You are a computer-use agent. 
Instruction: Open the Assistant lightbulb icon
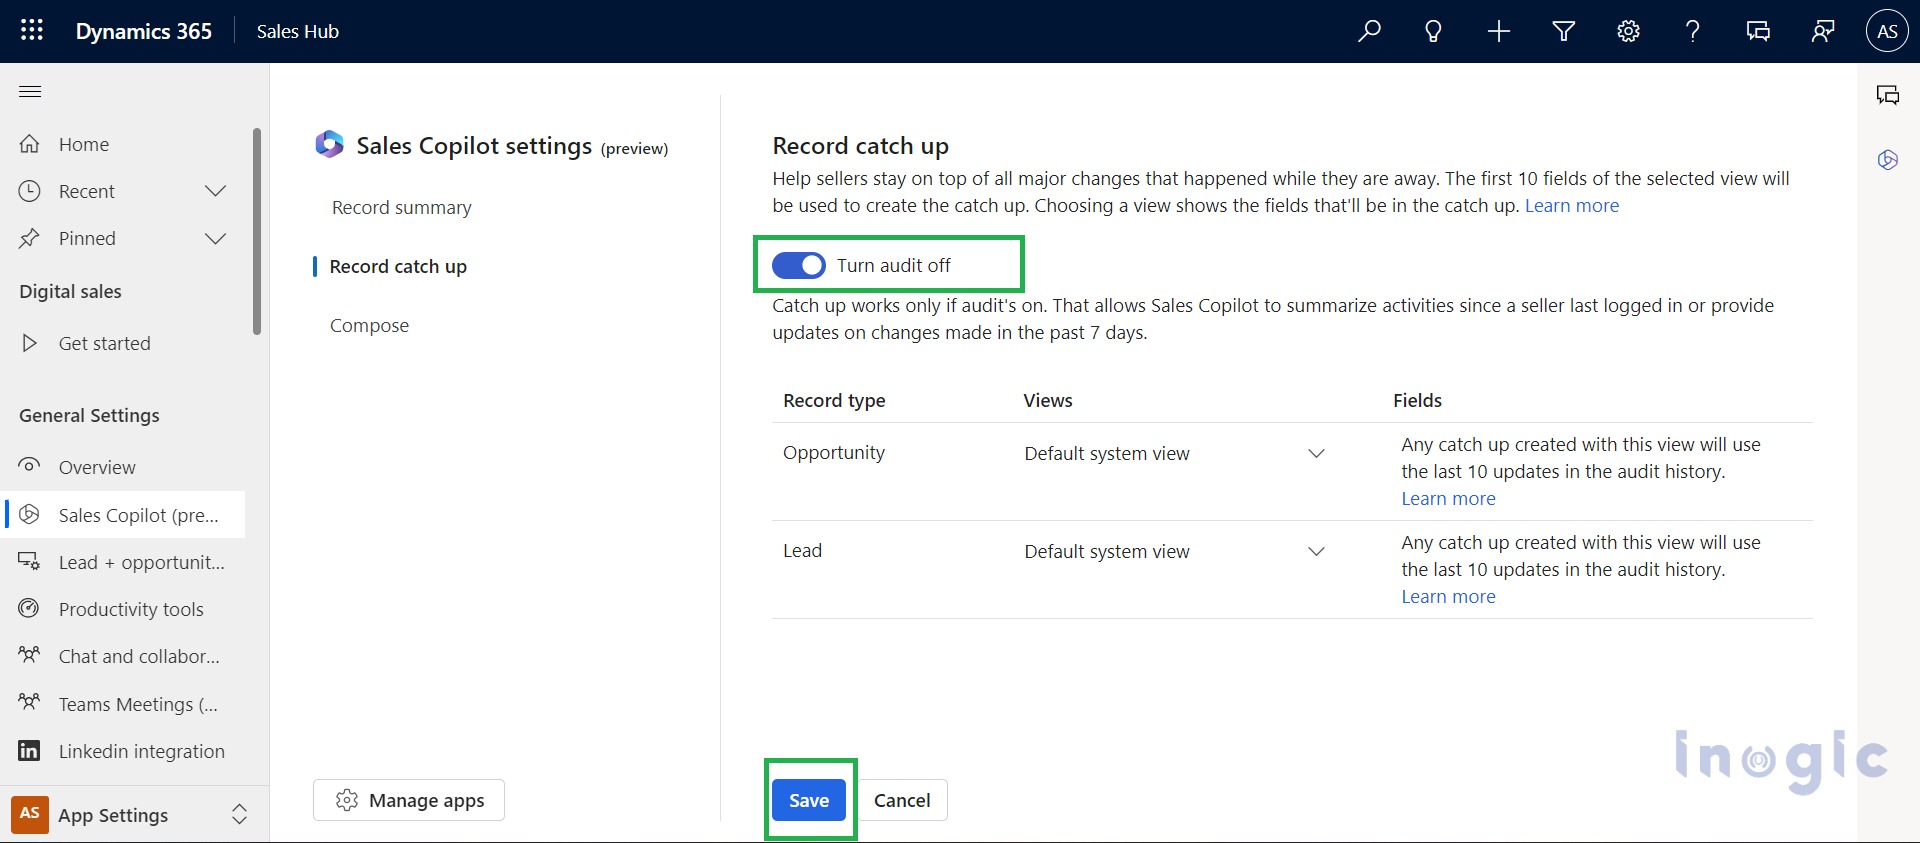(1433, 31)
